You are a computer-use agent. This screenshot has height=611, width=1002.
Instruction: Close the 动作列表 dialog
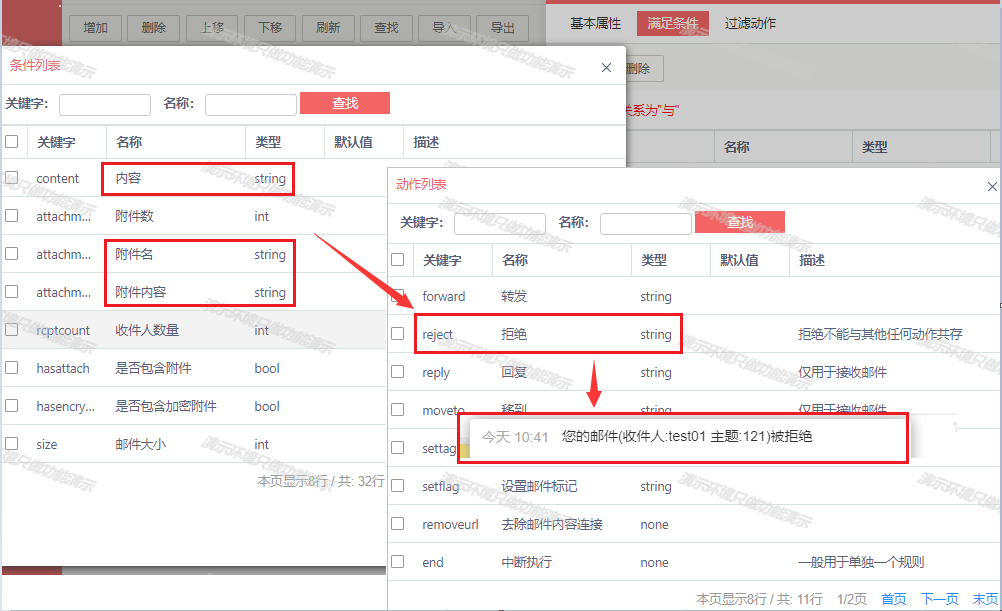pyautogui.click(x=991, y=187)
